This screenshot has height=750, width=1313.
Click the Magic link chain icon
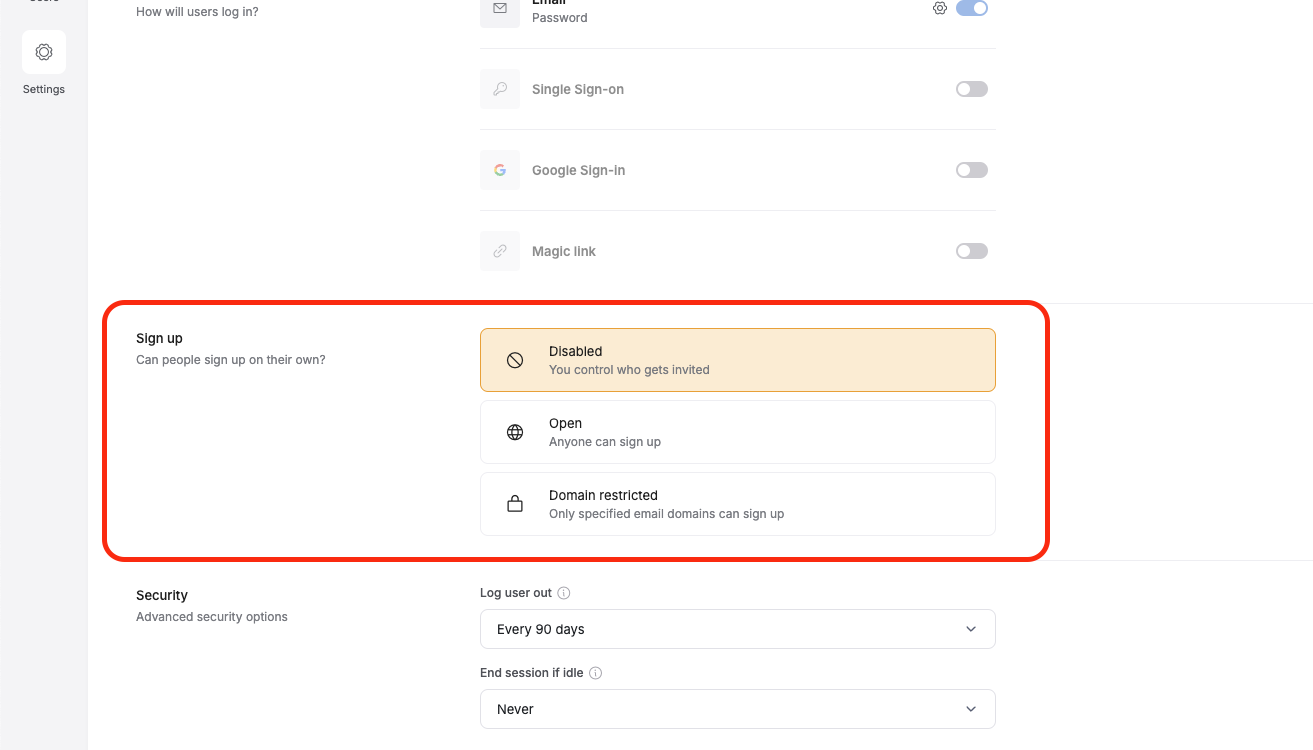[499, 250]
